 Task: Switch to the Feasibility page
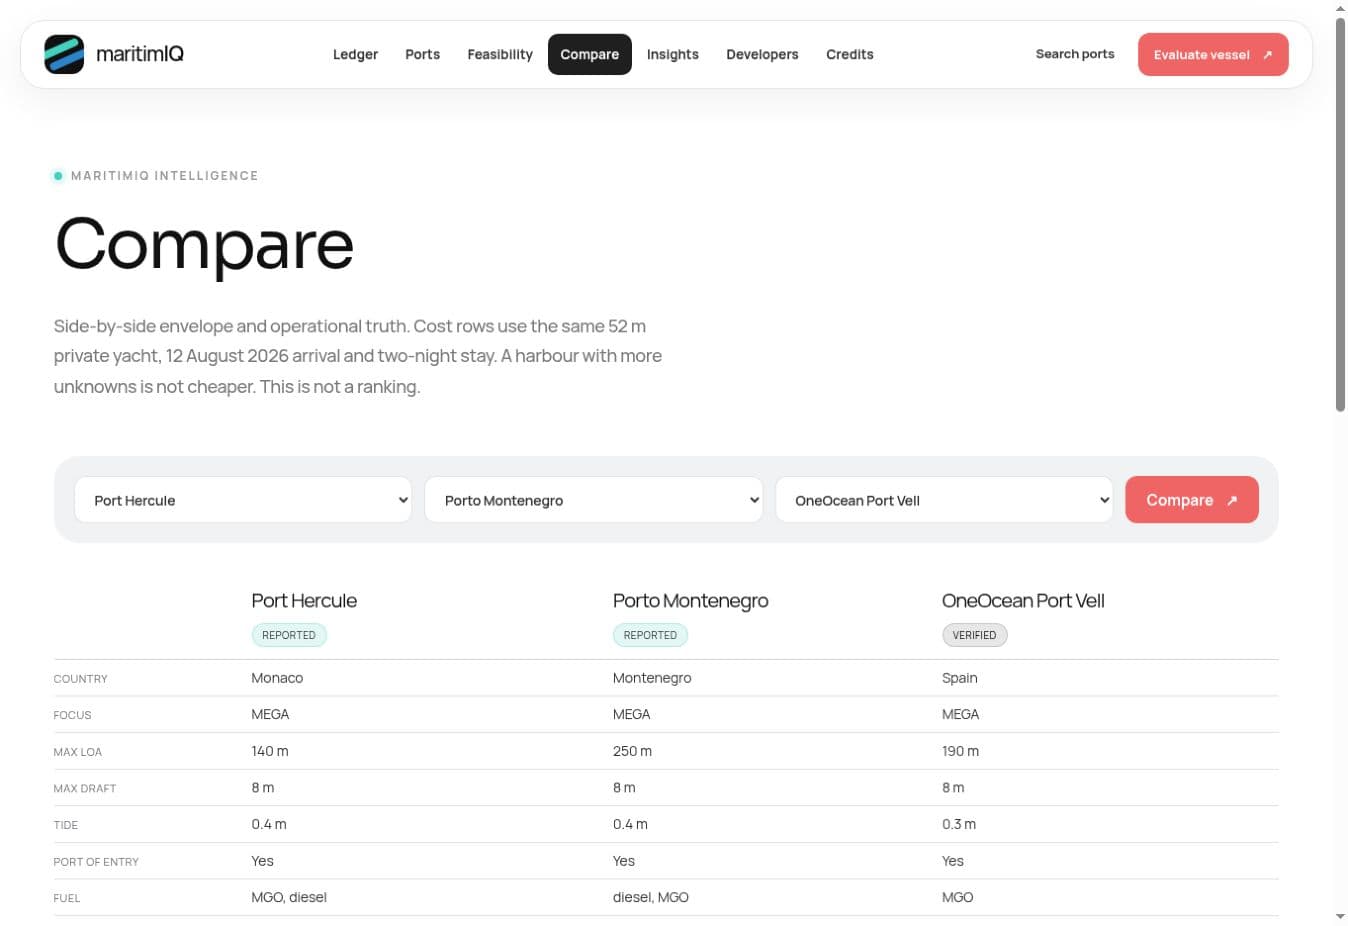500,55
